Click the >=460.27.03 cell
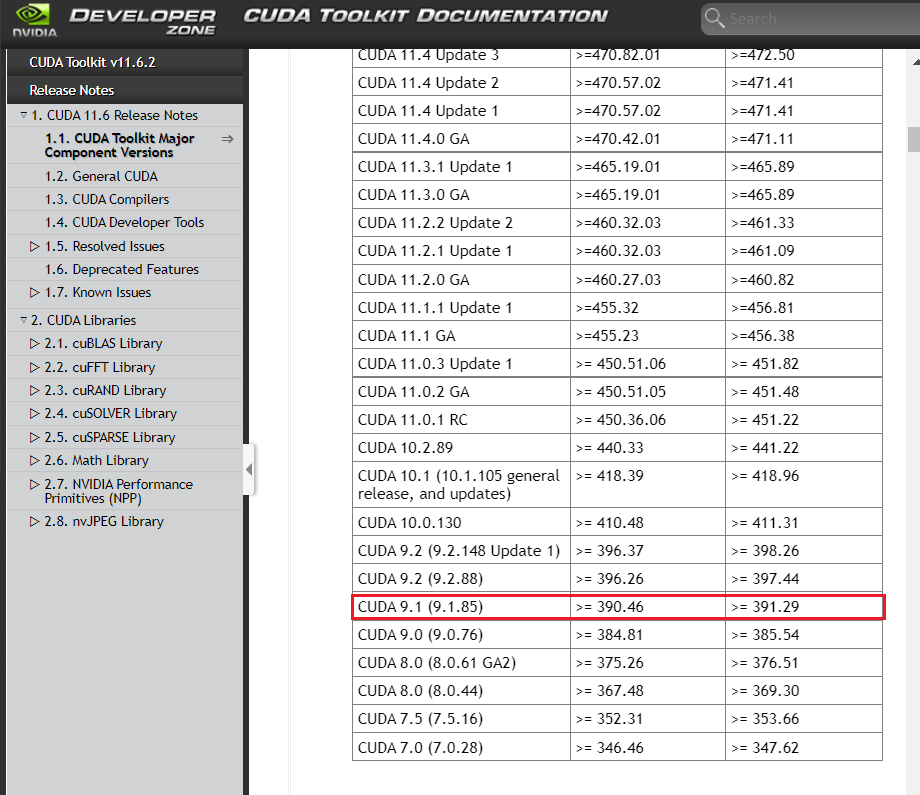920x795 pixels. click(648, 279)
